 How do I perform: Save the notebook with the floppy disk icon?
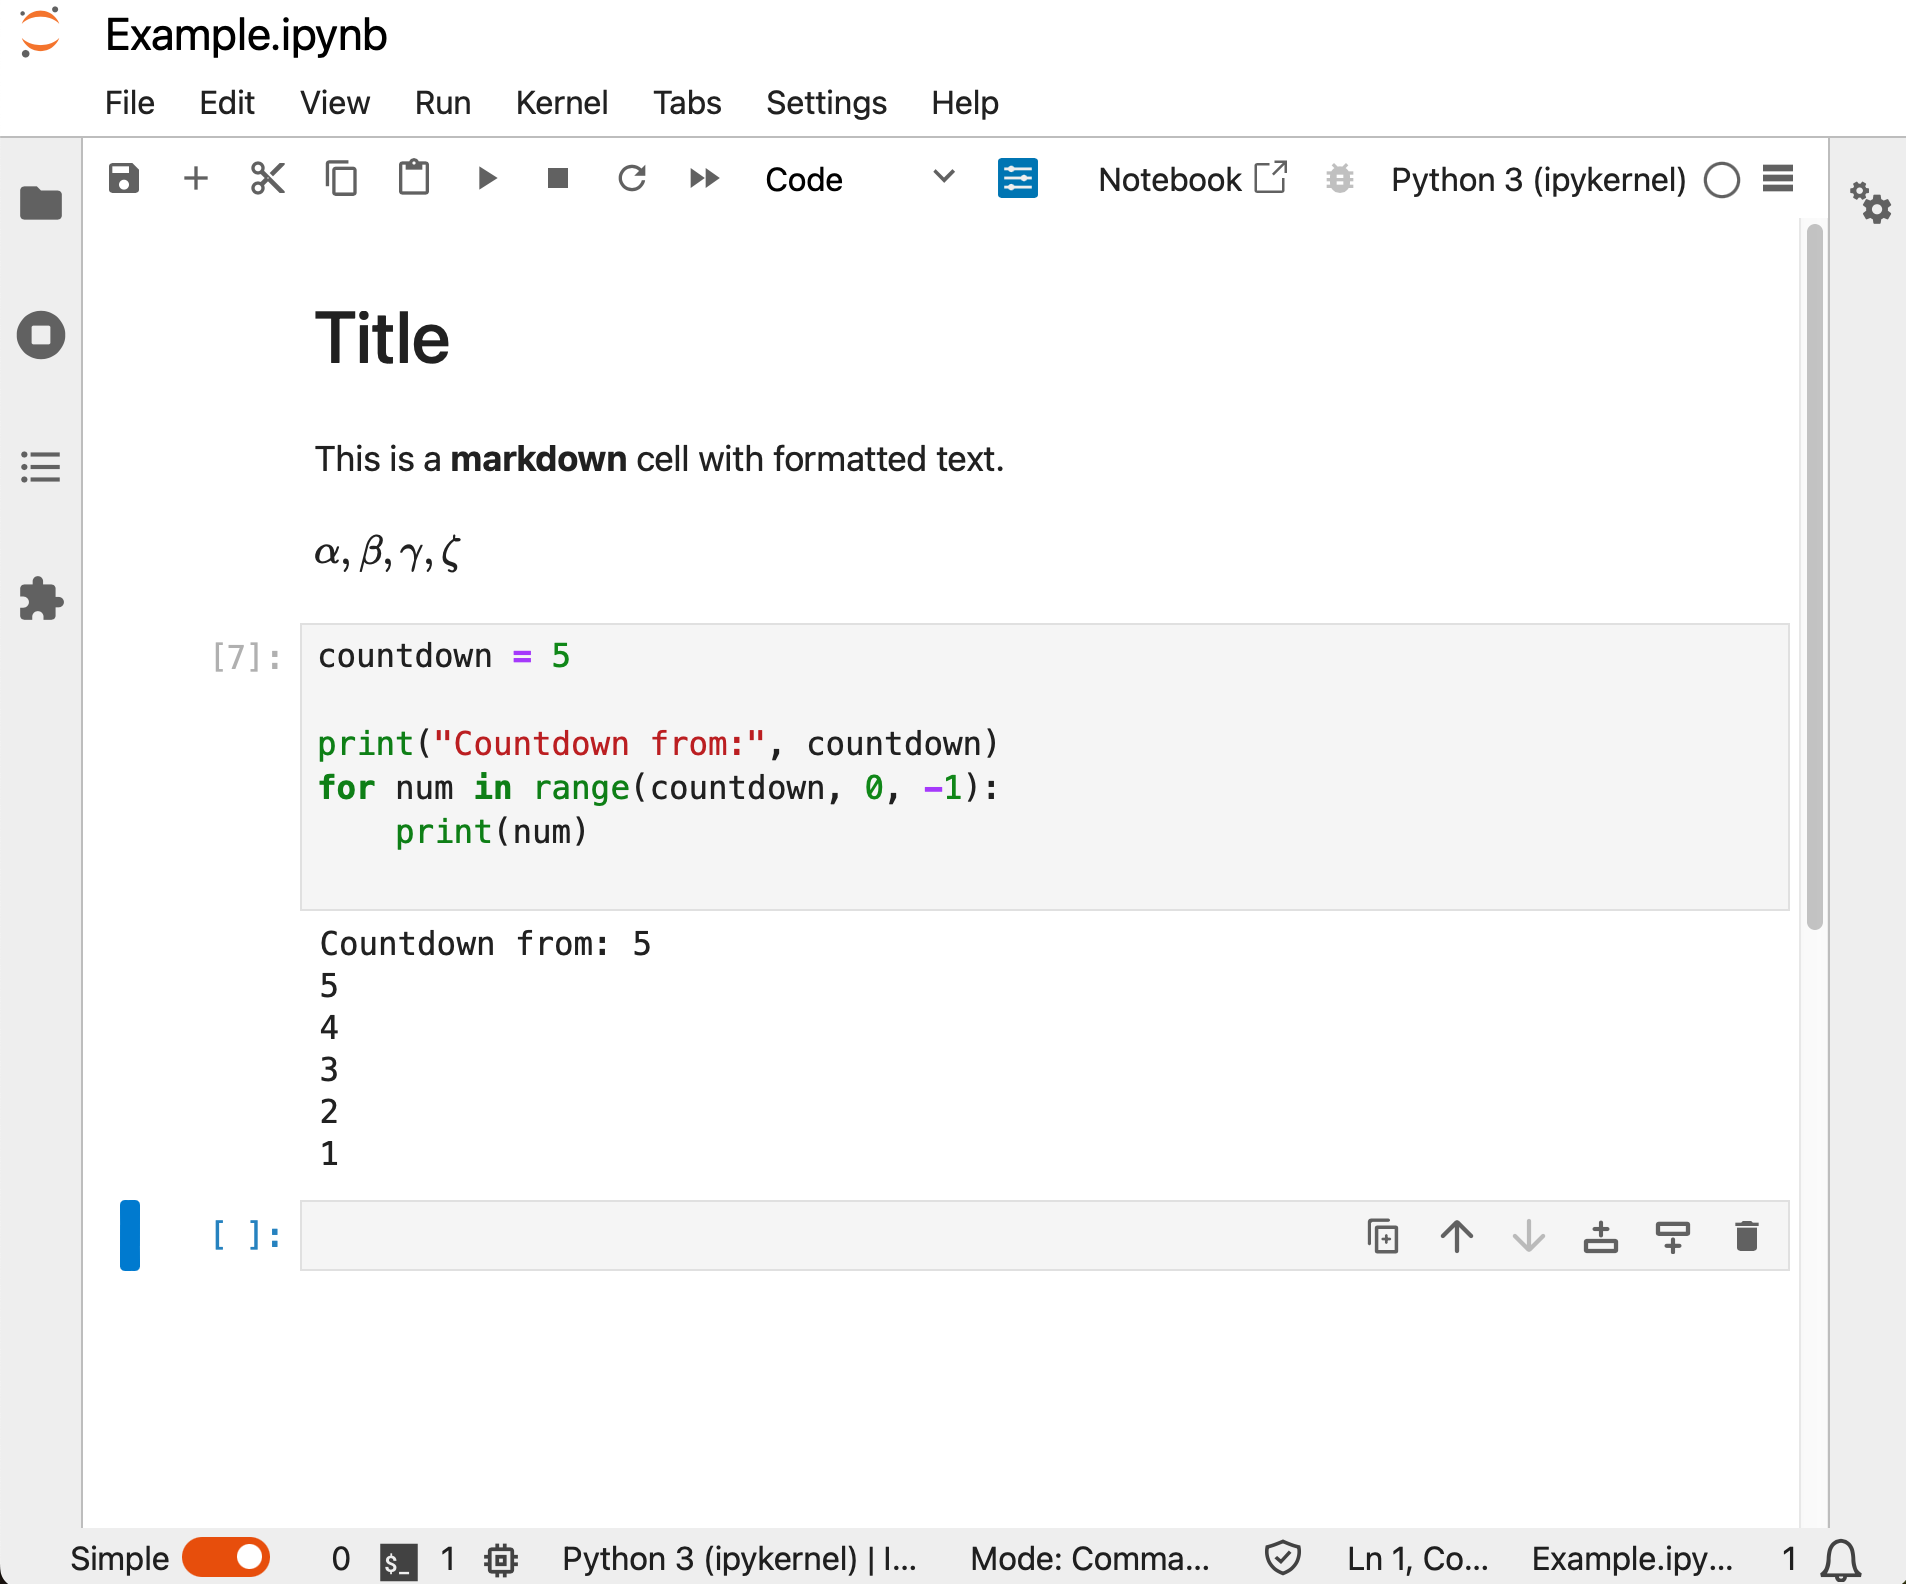point(124,179)
